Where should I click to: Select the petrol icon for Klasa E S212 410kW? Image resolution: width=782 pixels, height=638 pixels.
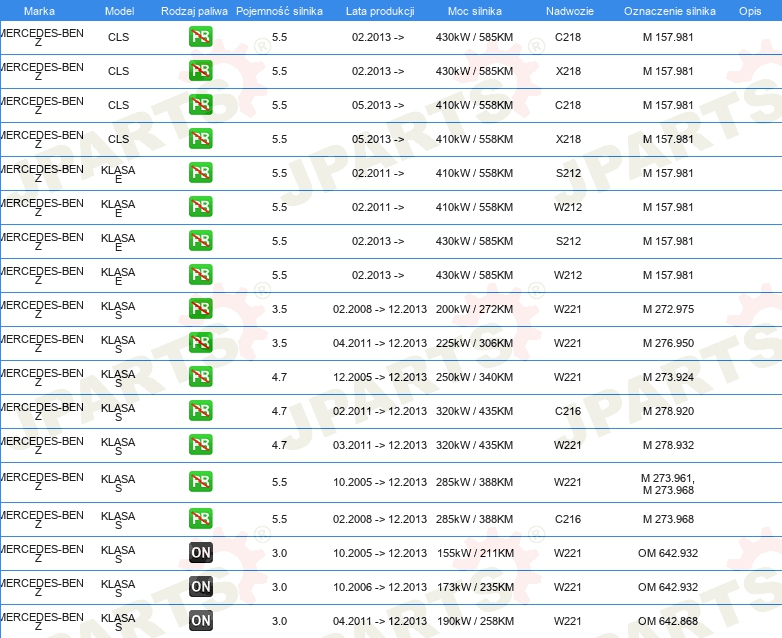[200, 173]
